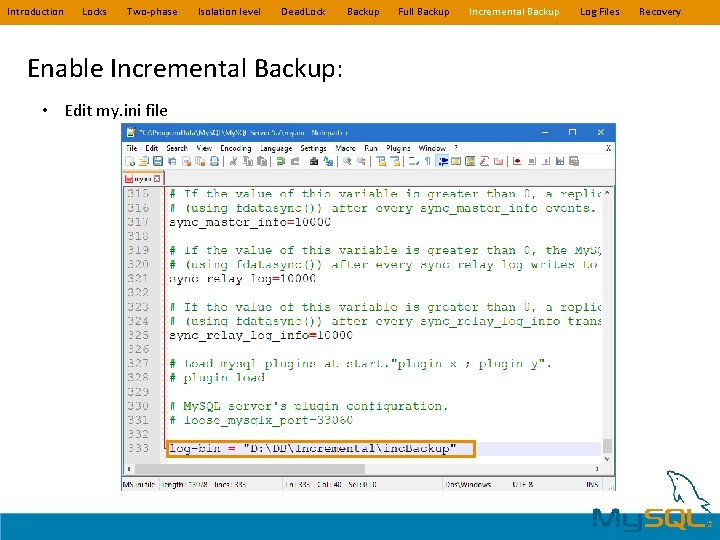Go to the Introduction slide section
Image resolution: width=720 pixels, height=540 pixels.
(x=35, y=12)
